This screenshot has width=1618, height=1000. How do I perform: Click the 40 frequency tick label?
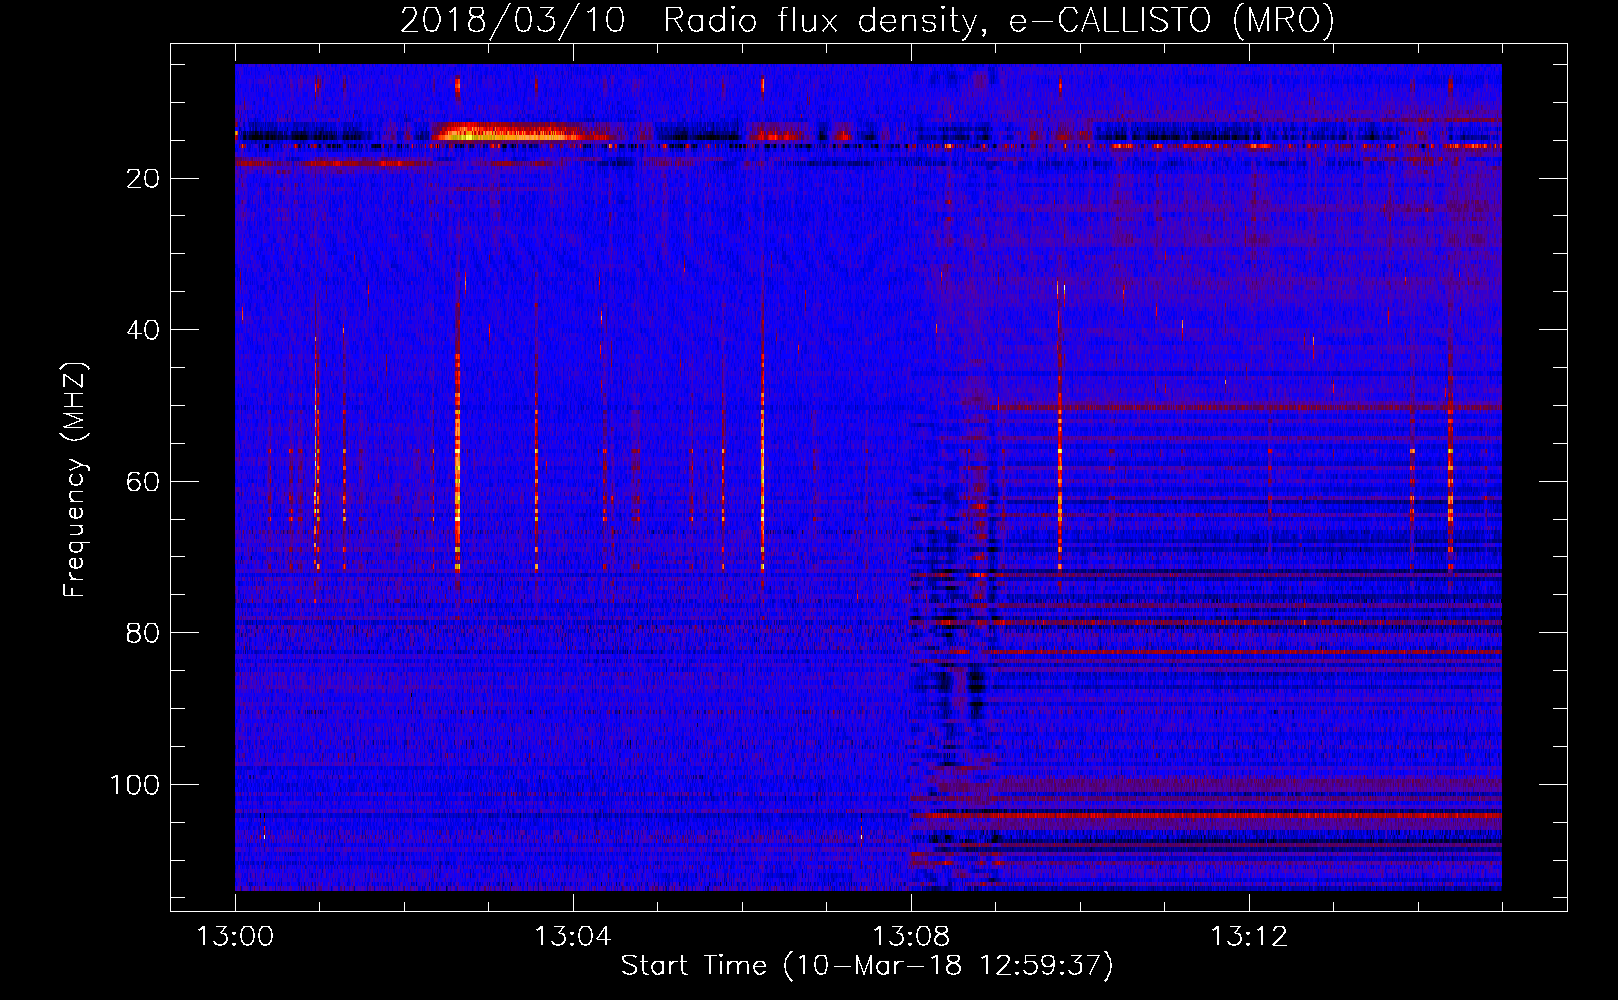(x=143, y=330)
